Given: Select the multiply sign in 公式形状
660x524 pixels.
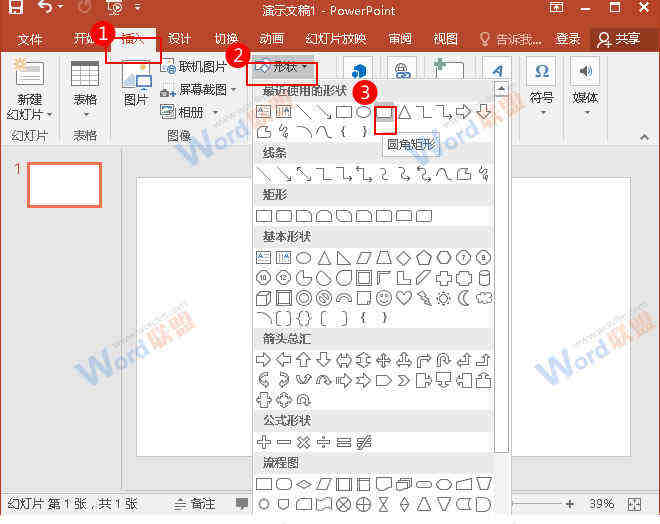Looking at the screenshot, I should (303, 442).
